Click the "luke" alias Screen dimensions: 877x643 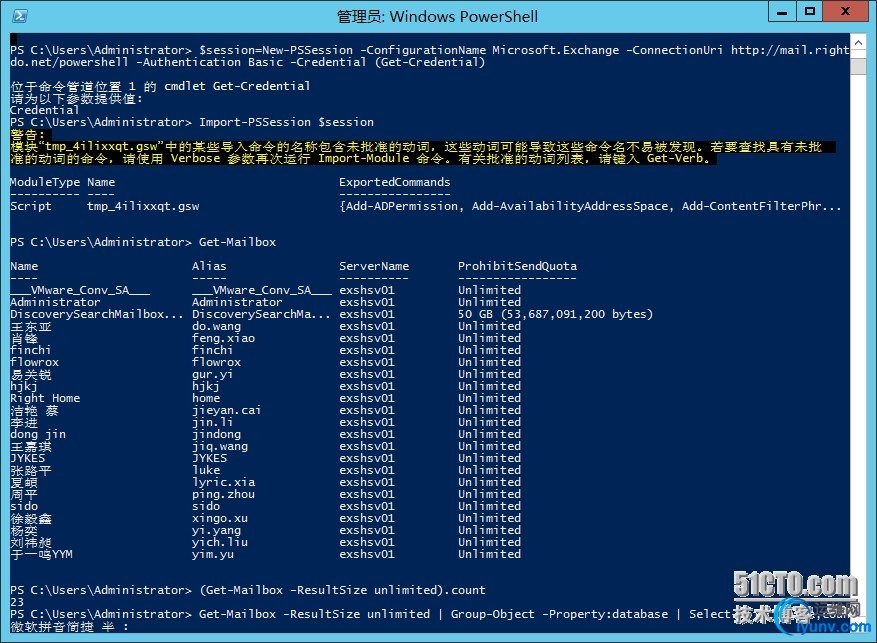click(206, 470)
